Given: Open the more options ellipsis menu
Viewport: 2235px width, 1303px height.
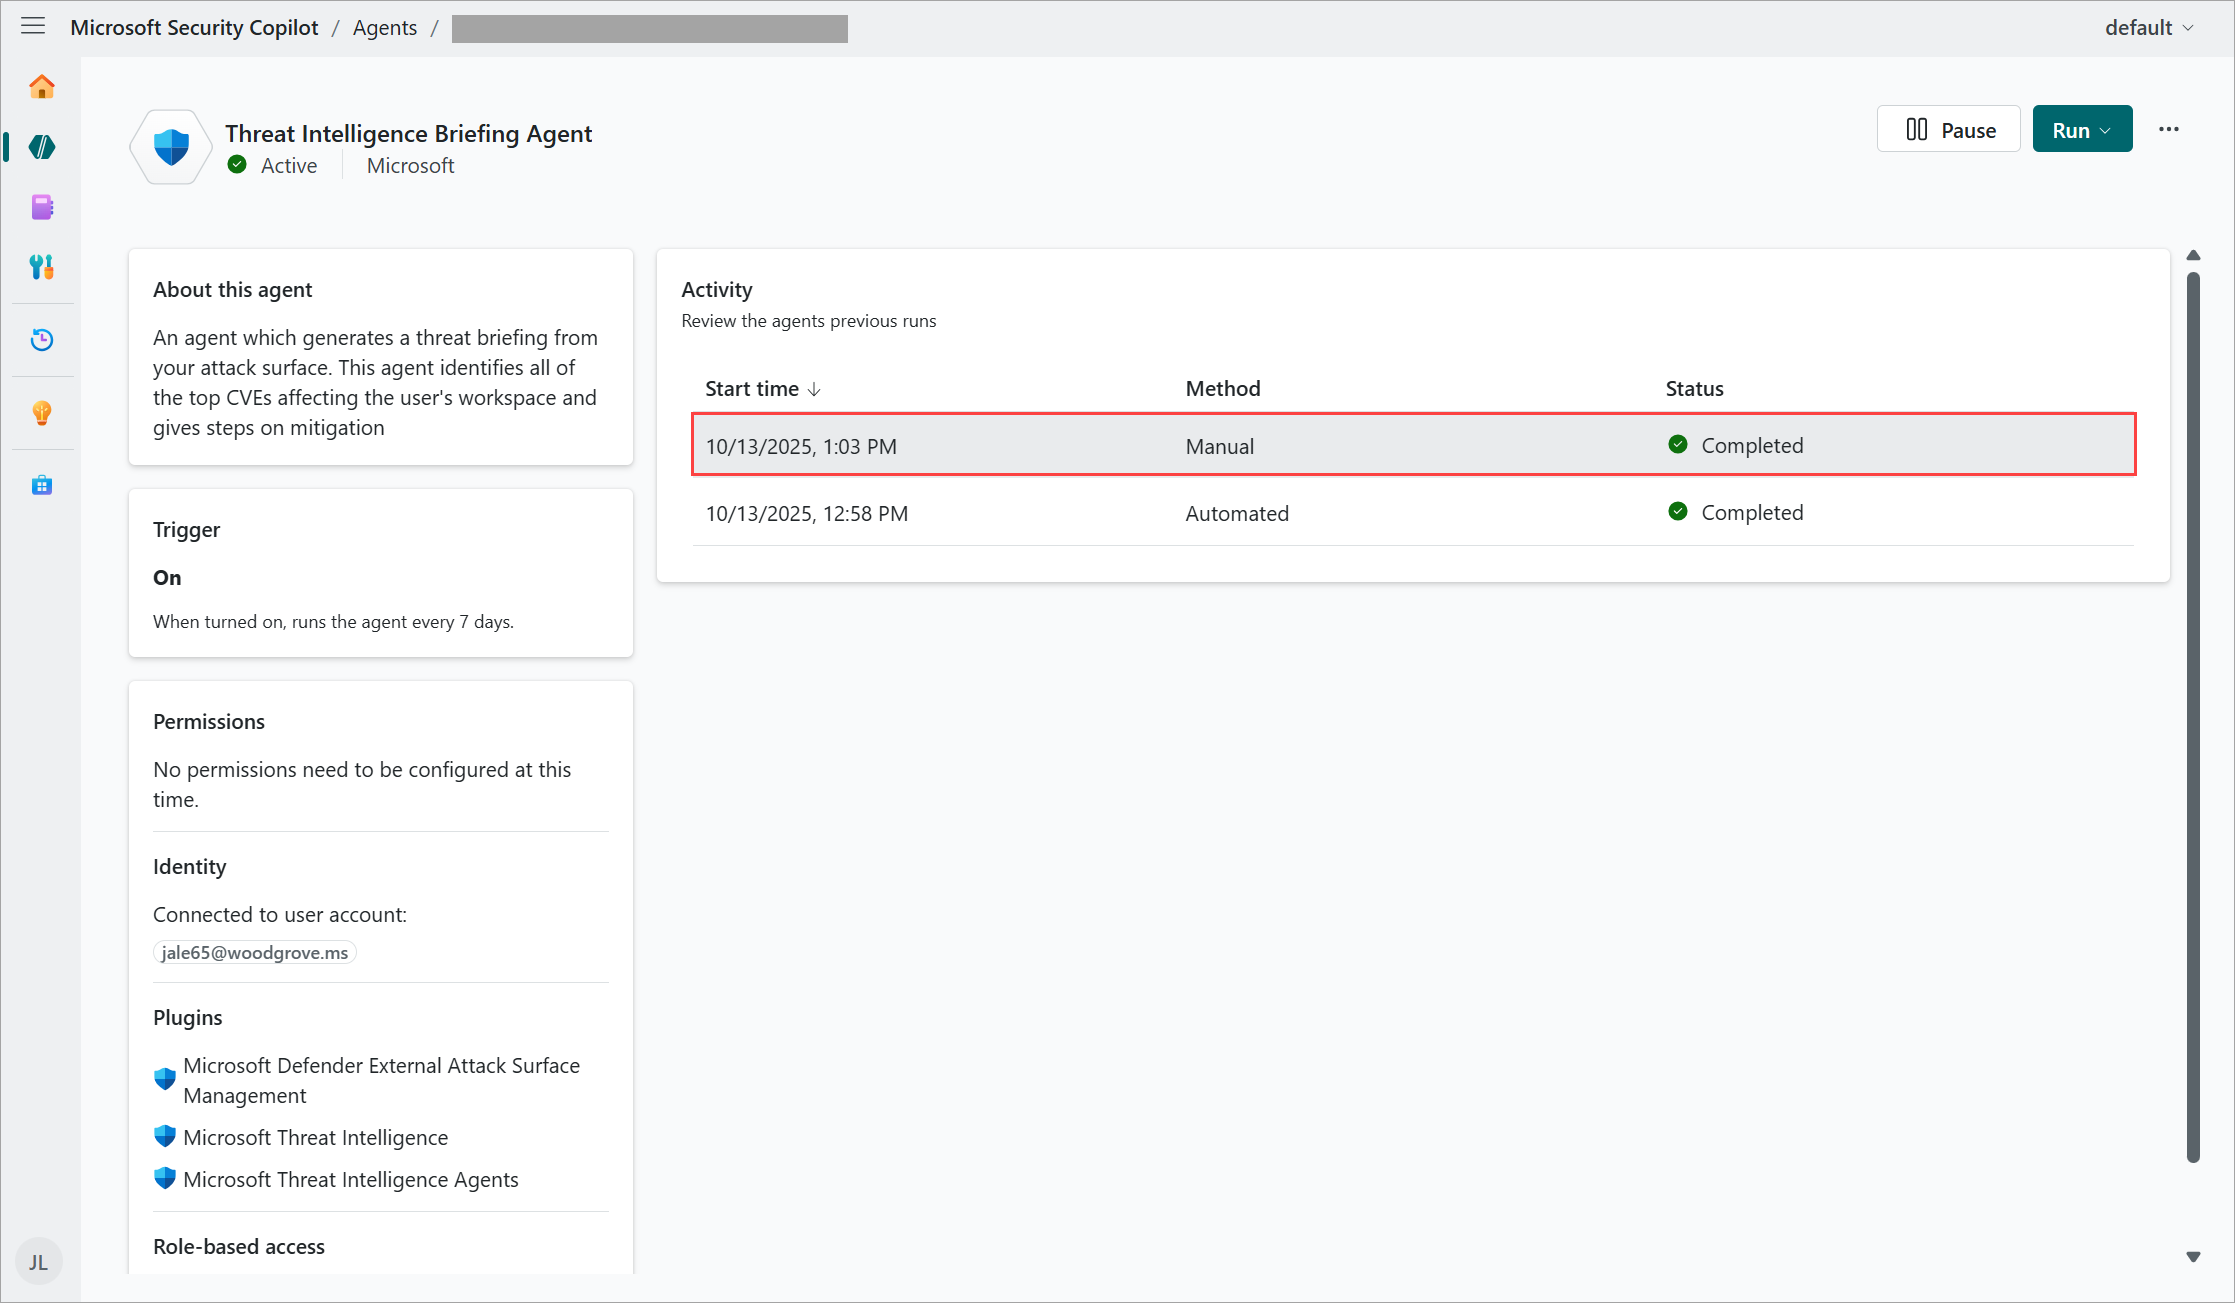Looking at the screenshot, I should 2168,130.
